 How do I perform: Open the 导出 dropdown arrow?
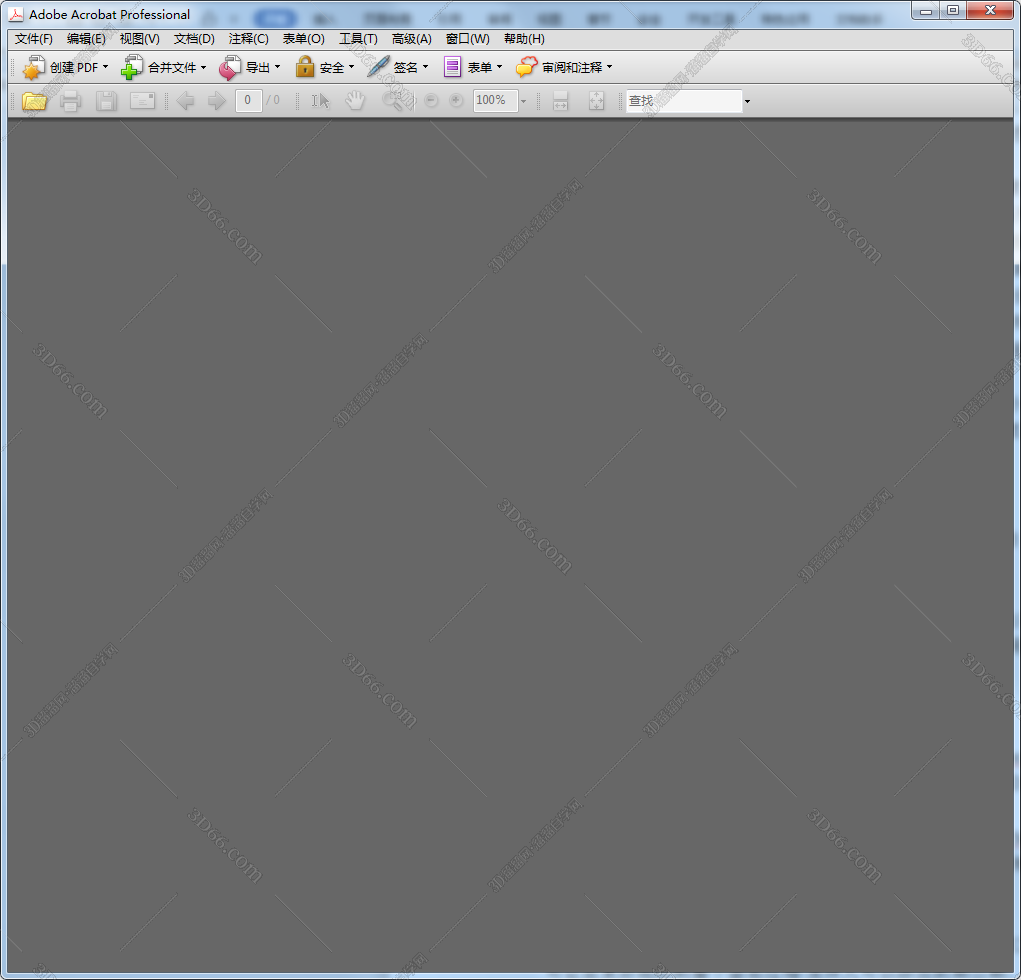279,66
